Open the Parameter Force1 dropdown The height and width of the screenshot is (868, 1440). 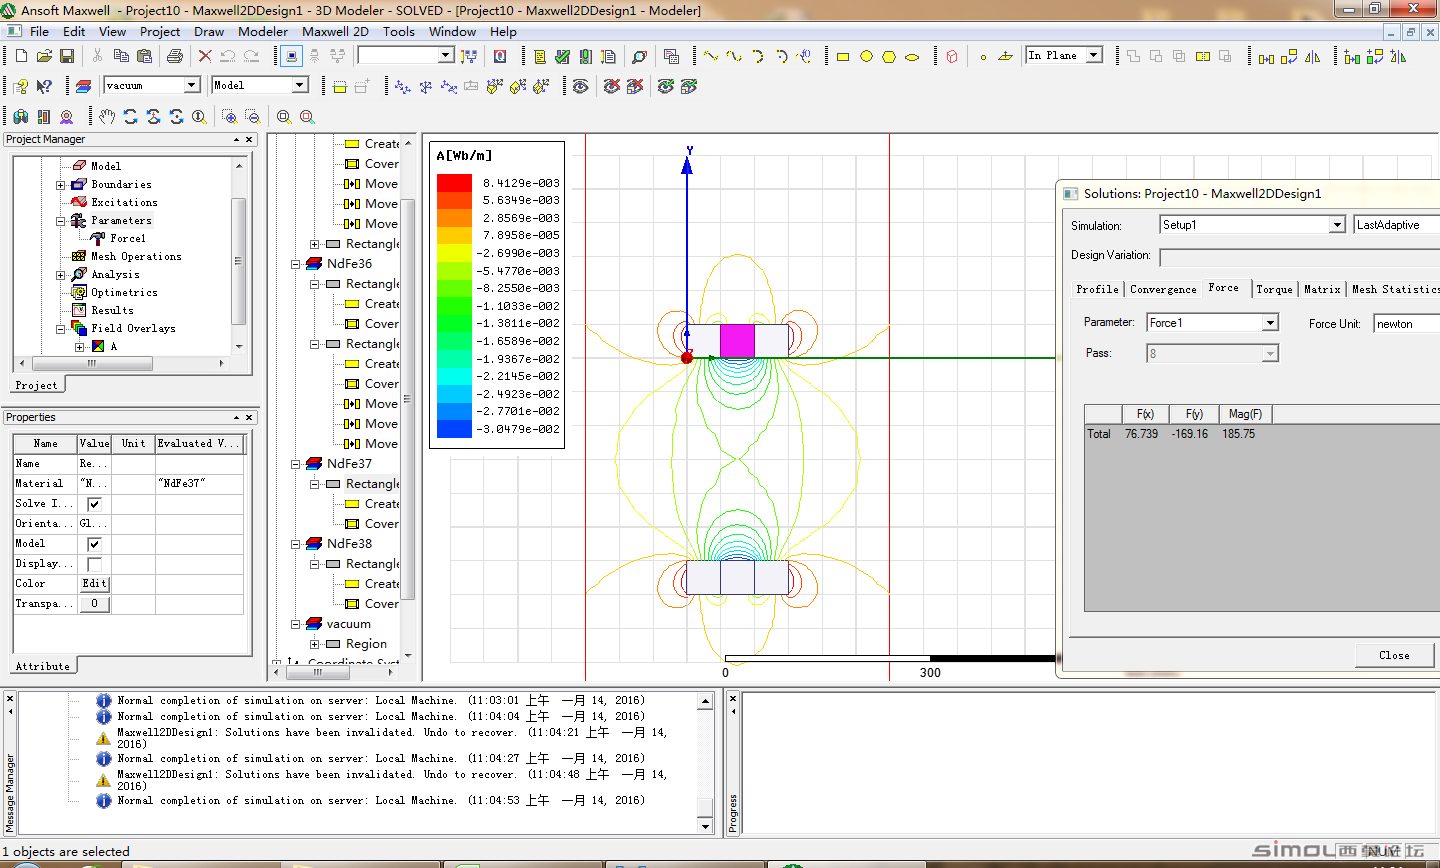tap(1270, 323)
